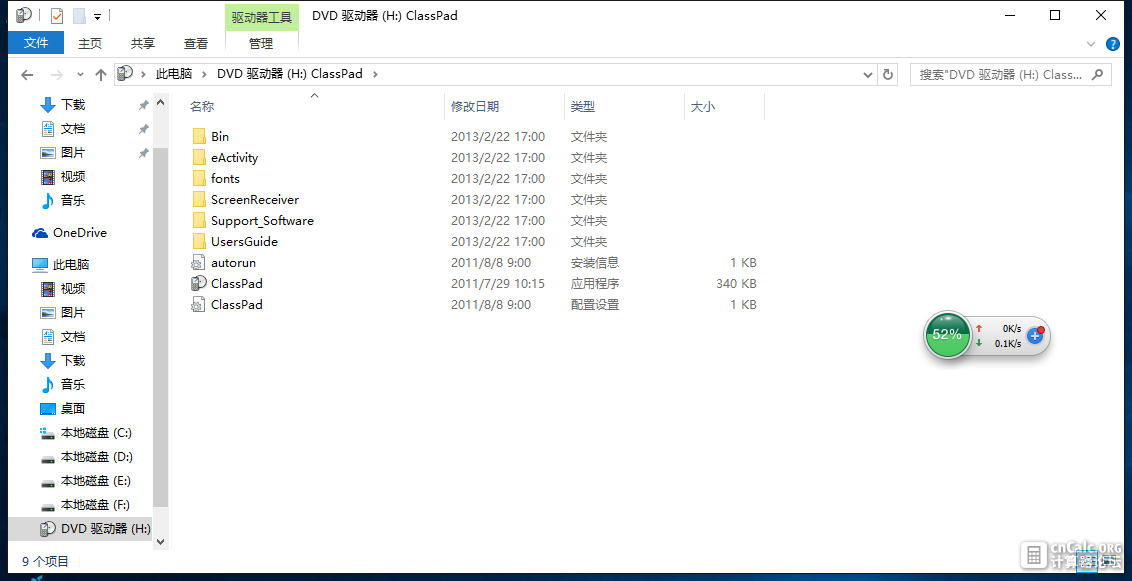Expand the ribbon chevron

point(1091,44)
